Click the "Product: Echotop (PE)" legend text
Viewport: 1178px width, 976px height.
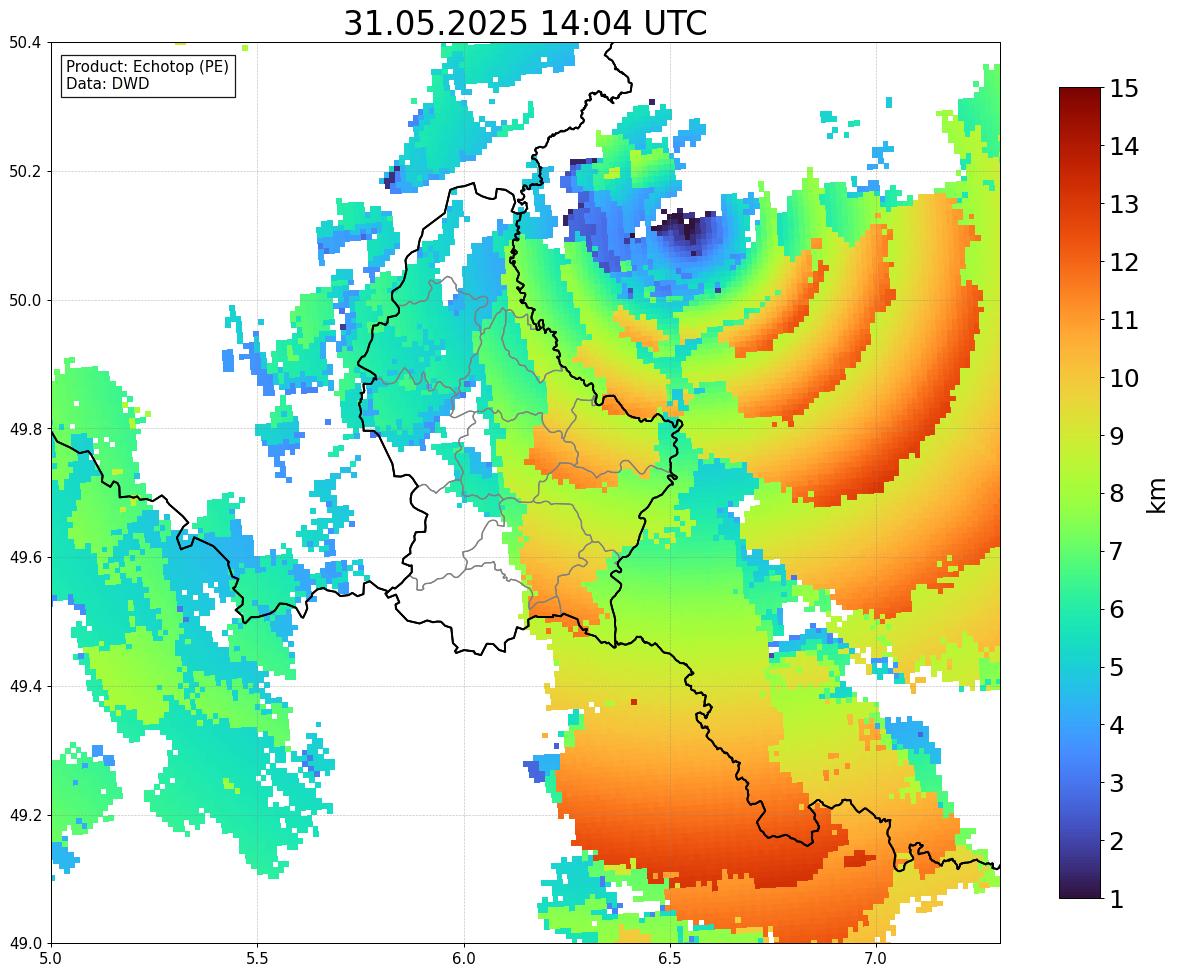[x=147, y=67]
